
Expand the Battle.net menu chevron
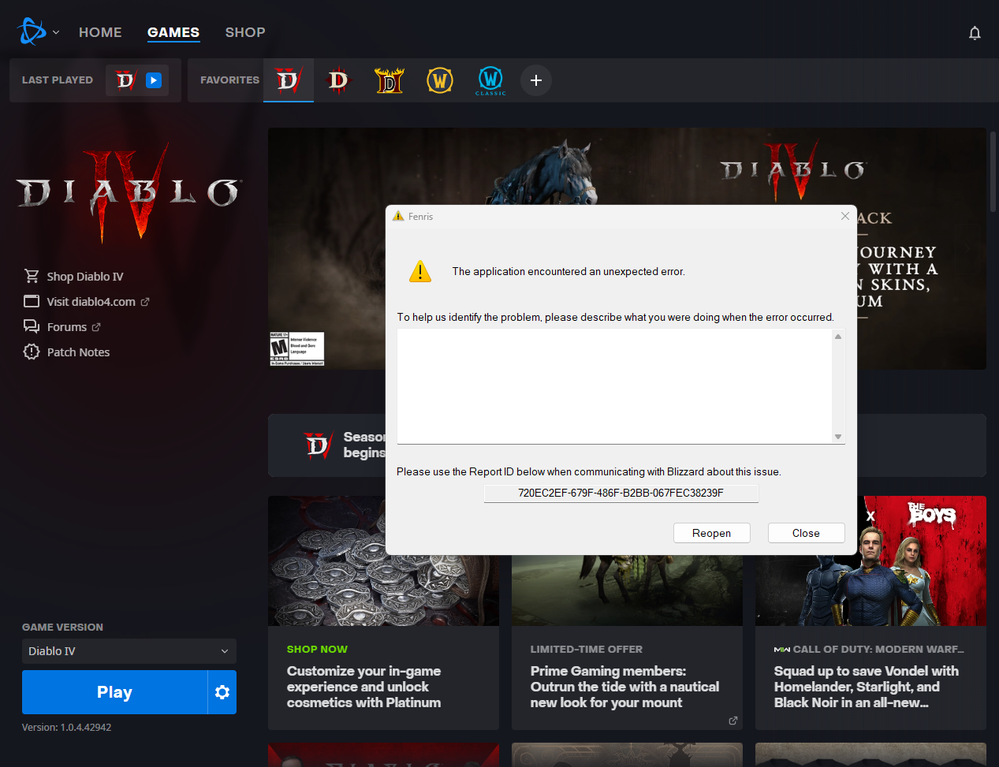[x=56, y=32]
